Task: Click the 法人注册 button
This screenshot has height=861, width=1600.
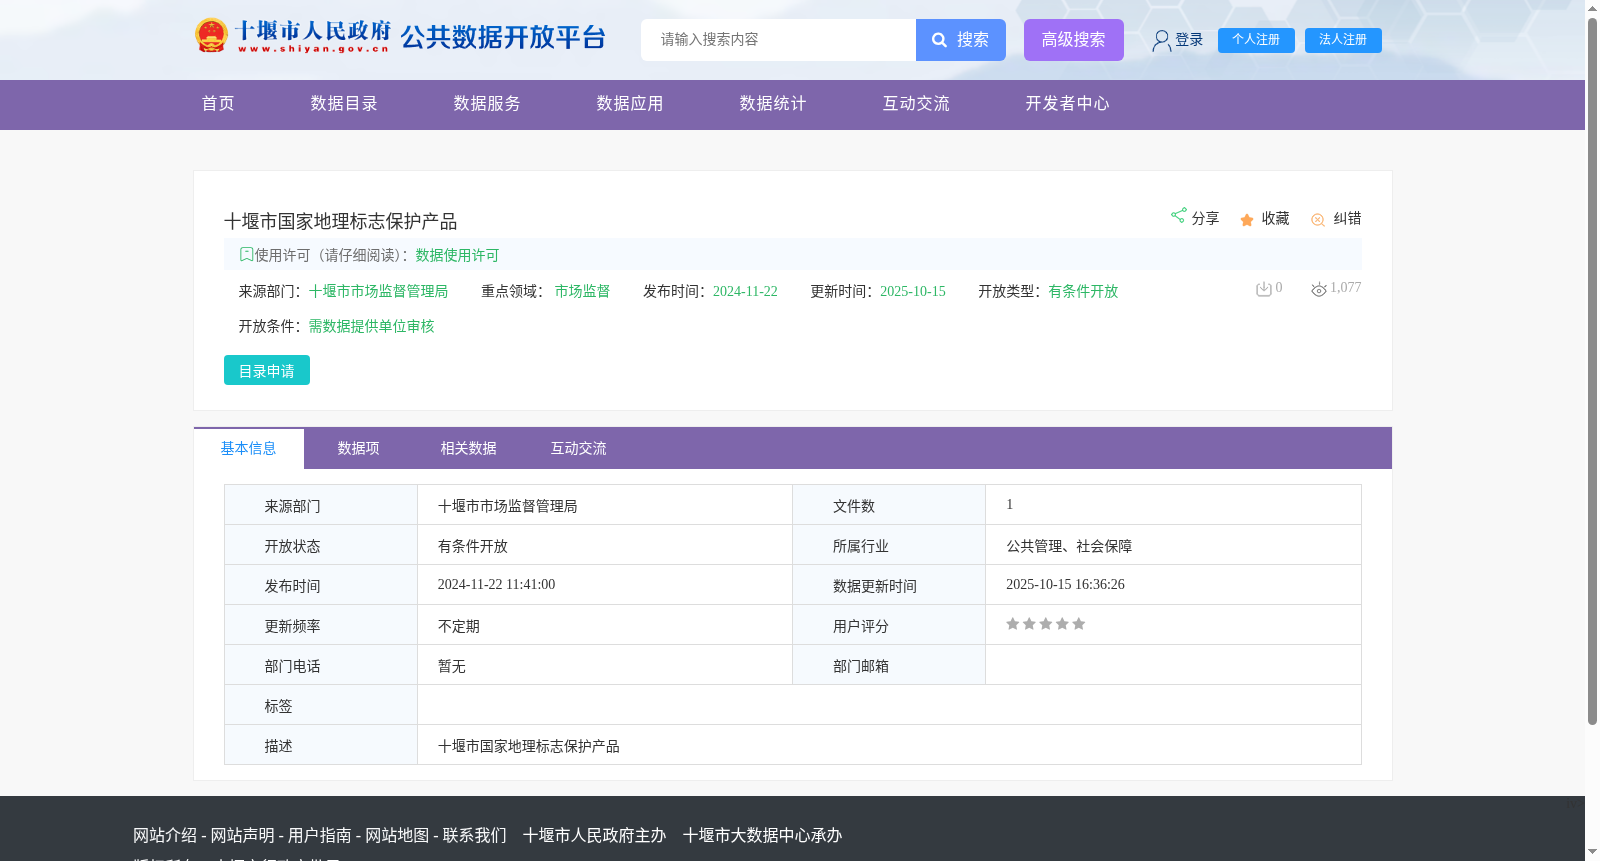Action: tap(1343, 40)
